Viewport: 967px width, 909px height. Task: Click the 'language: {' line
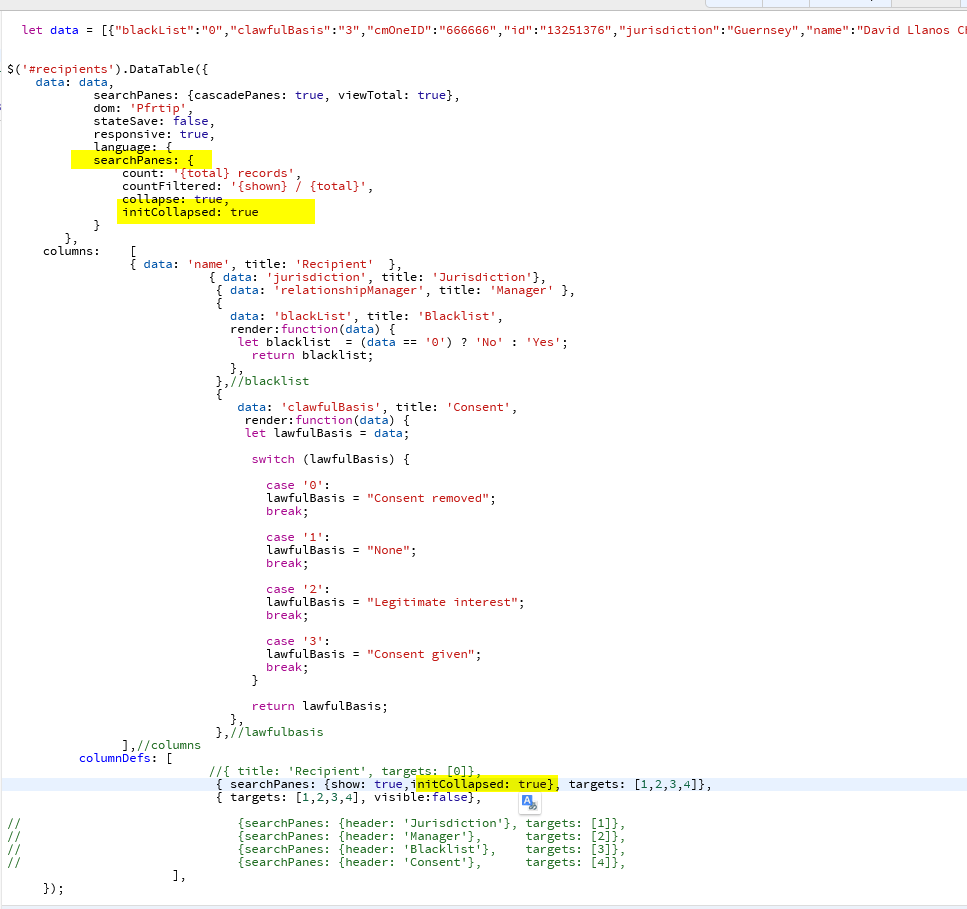pos(133,147)
